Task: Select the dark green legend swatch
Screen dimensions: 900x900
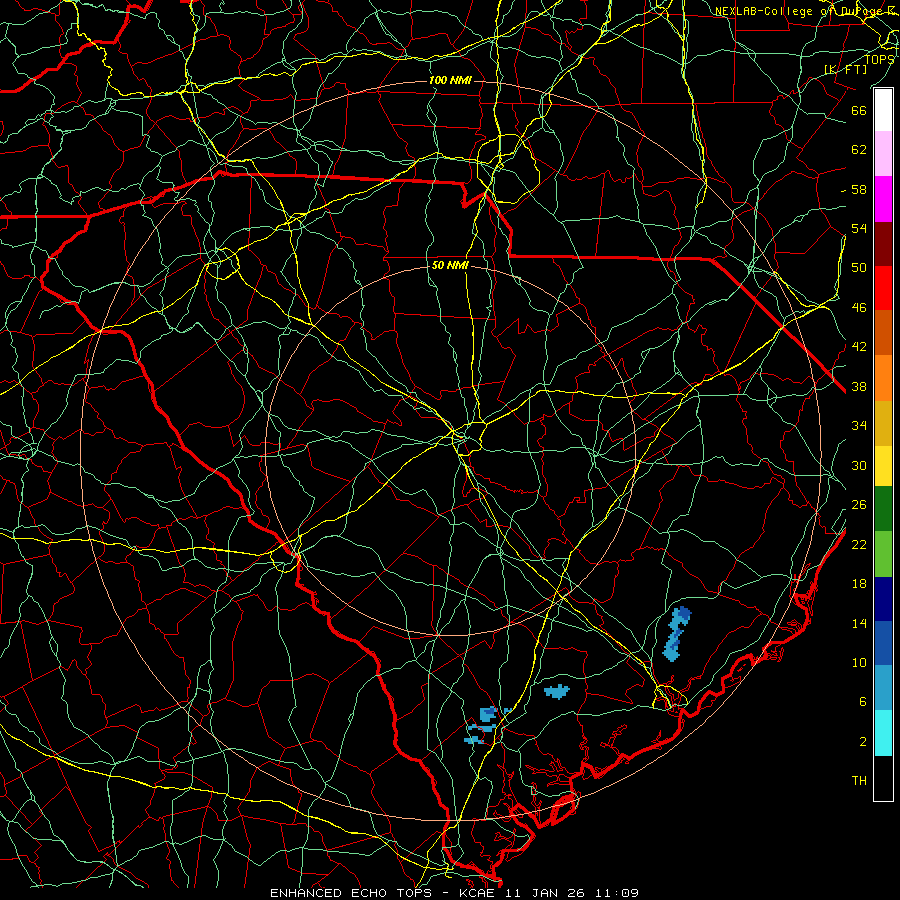Action: pyautogui.click(x=883, y=509)
